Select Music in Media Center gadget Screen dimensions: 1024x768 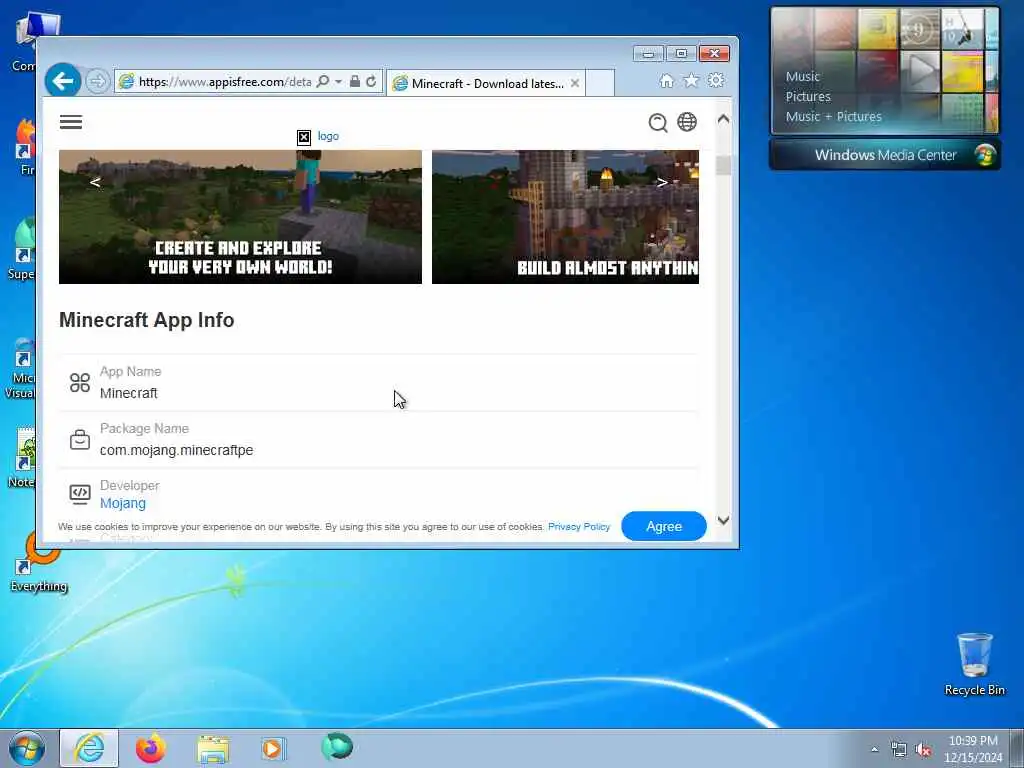coord(803,76)
